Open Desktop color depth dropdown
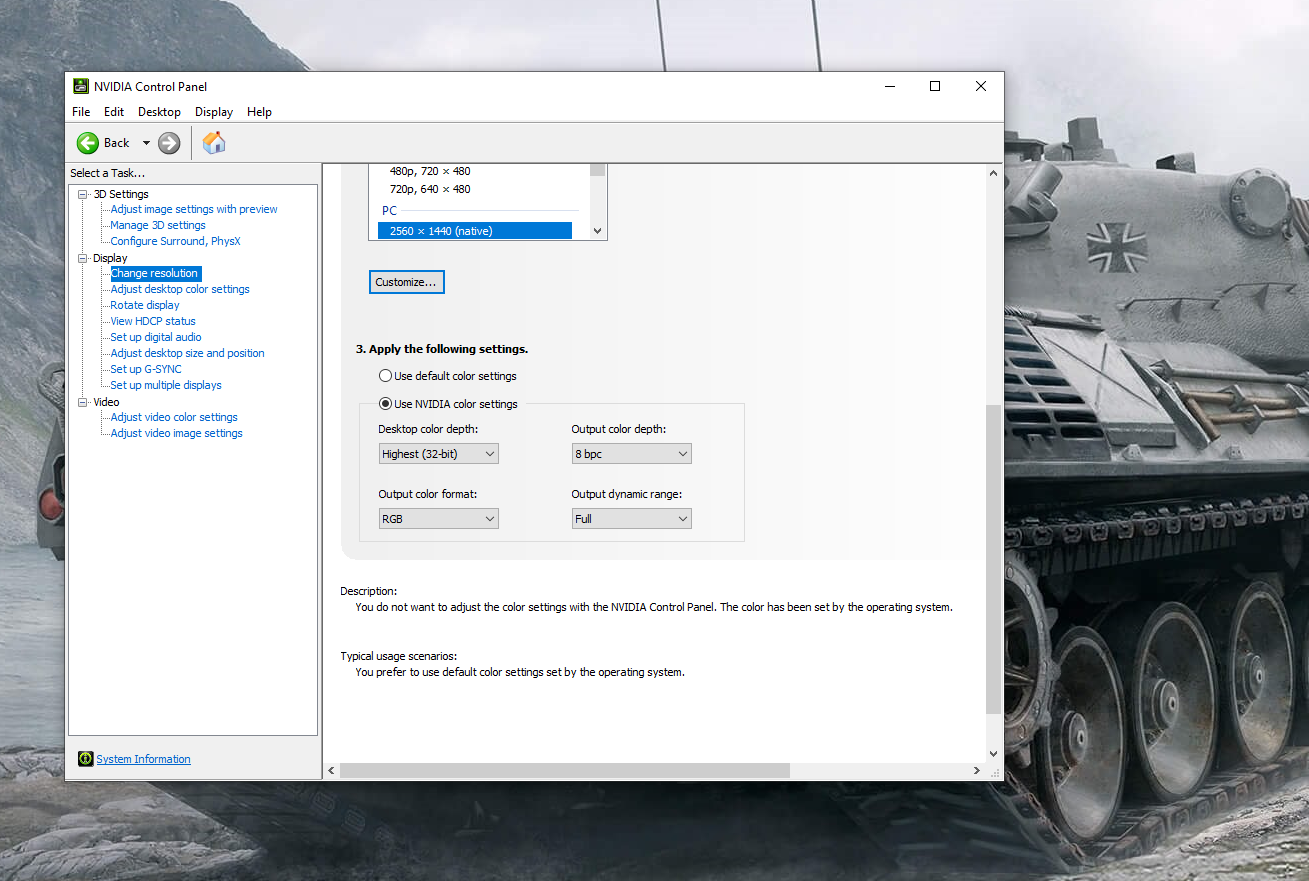Viewport: 1309px width, 881px height. [x=438, y=454]
